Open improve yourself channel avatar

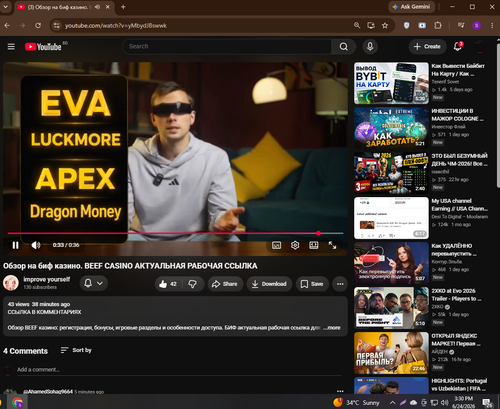[x=11, y=283]
